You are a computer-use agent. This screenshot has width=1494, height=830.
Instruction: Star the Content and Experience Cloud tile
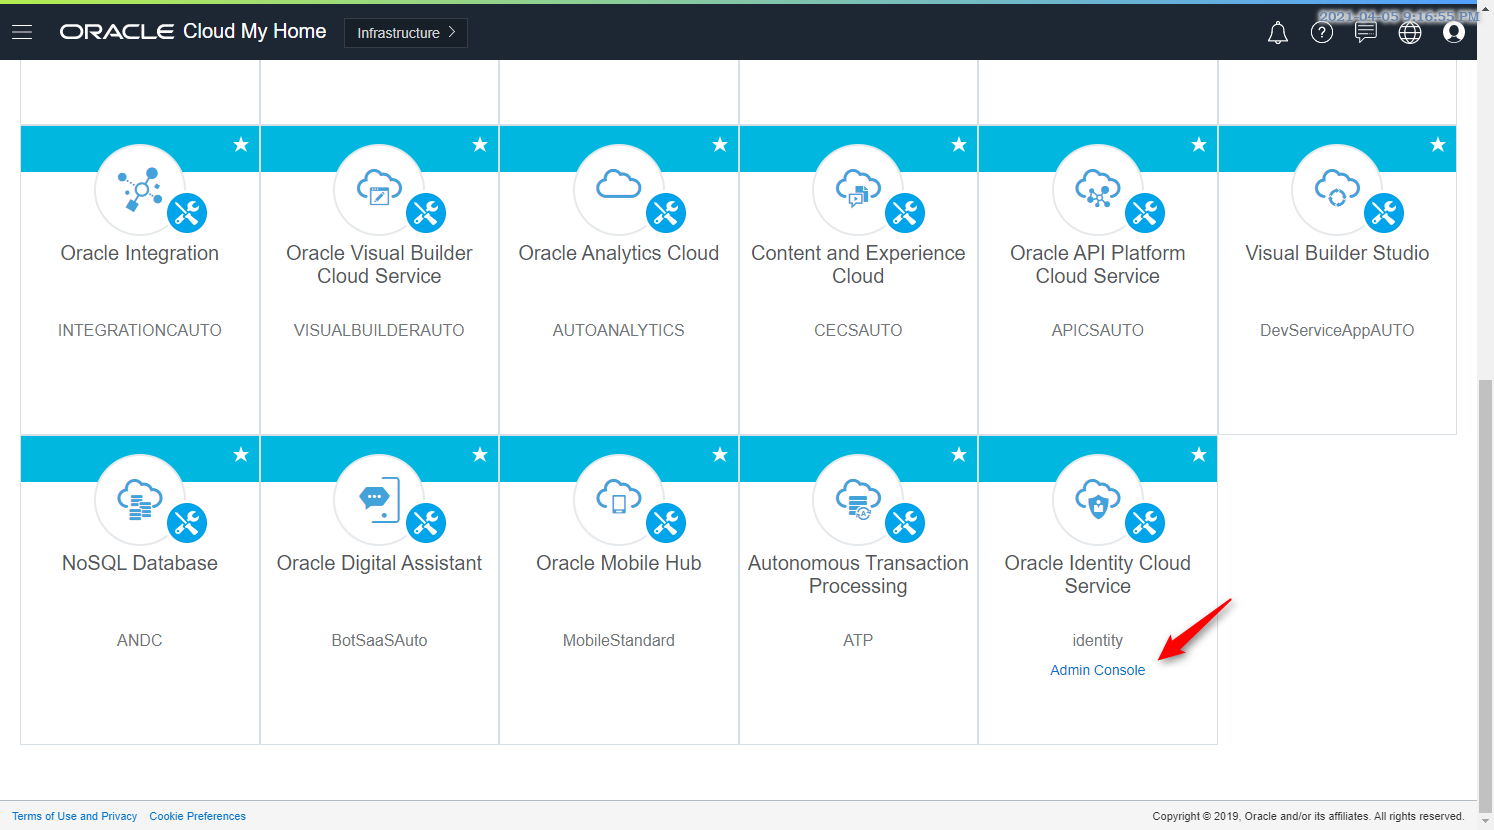(x=958, y=145)
